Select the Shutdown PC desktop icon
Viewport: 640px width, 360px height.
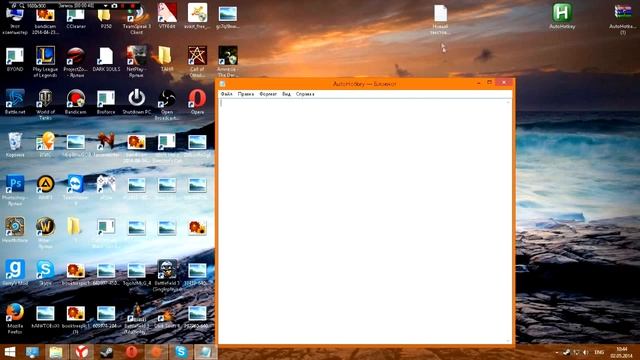[136, 102]
